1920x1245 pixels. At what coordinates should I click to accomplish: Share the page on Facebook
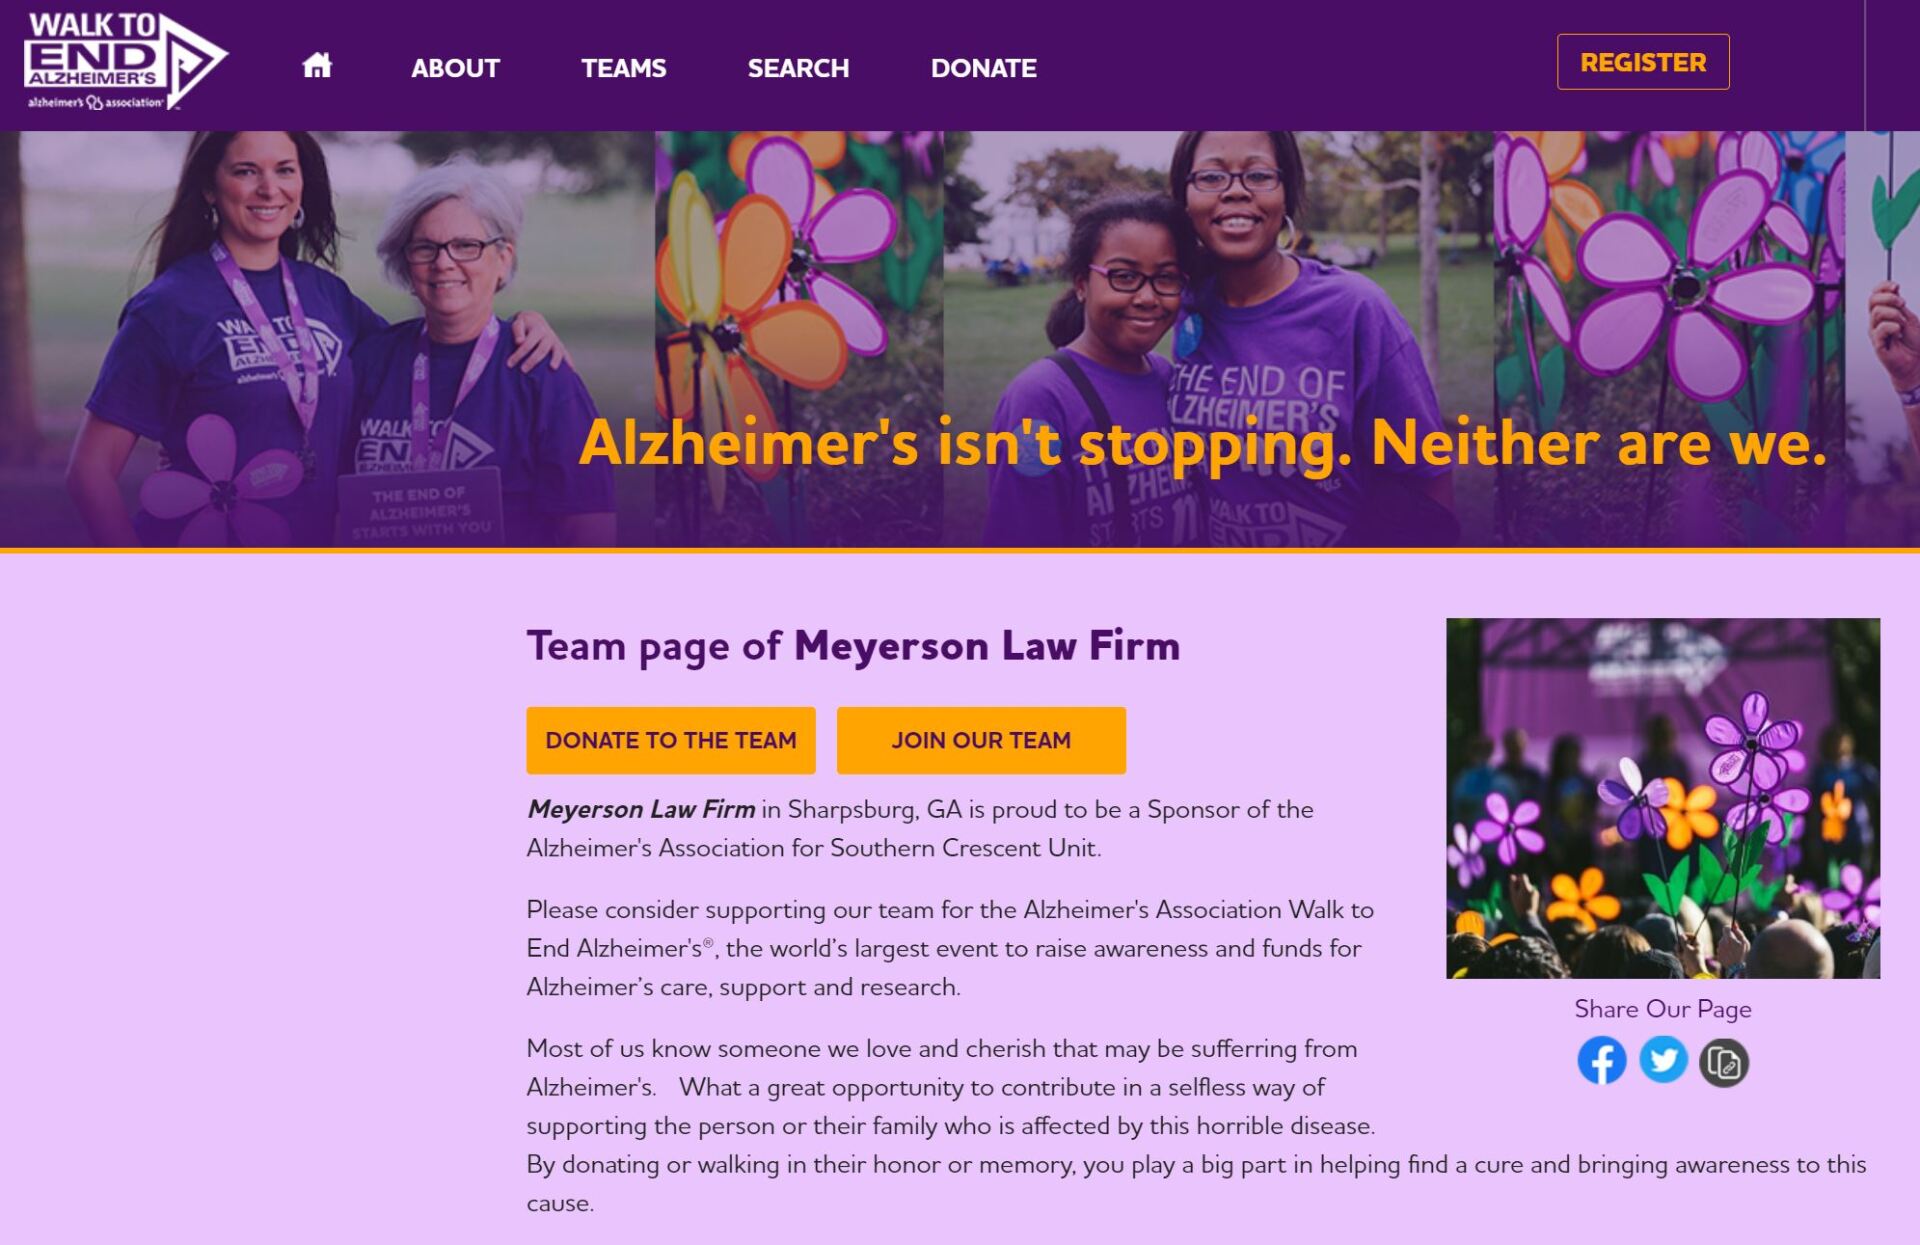[x=1601, y=1061]
